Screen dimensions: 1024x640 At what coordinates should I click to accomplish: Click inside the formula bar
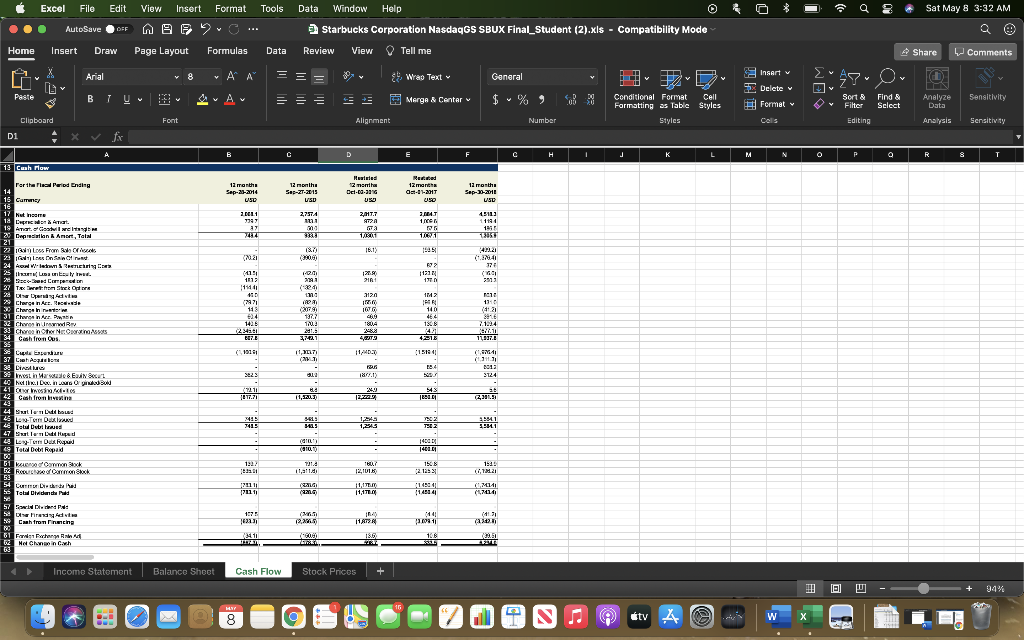point(571,136)
